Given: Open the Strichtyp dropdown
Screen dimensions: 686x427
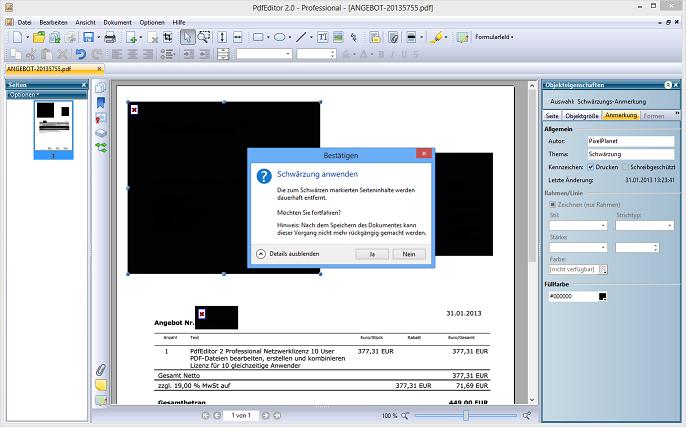Looking at the screenshot, I should point(644,226).
